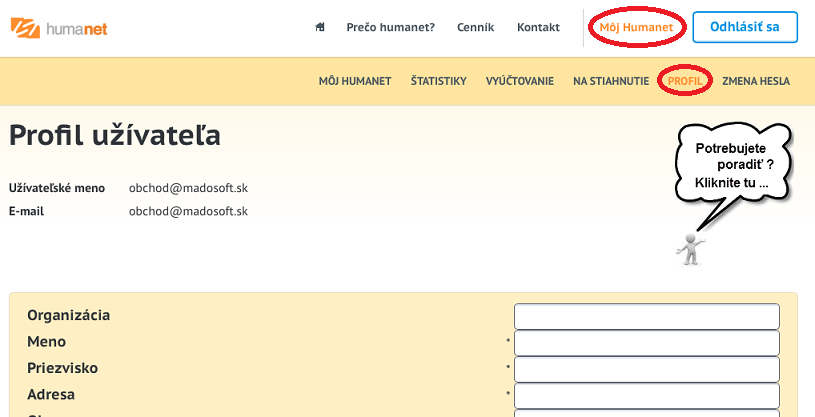
Task: Click the partially visible field below Adresa
Action: (x=646, y=413)
